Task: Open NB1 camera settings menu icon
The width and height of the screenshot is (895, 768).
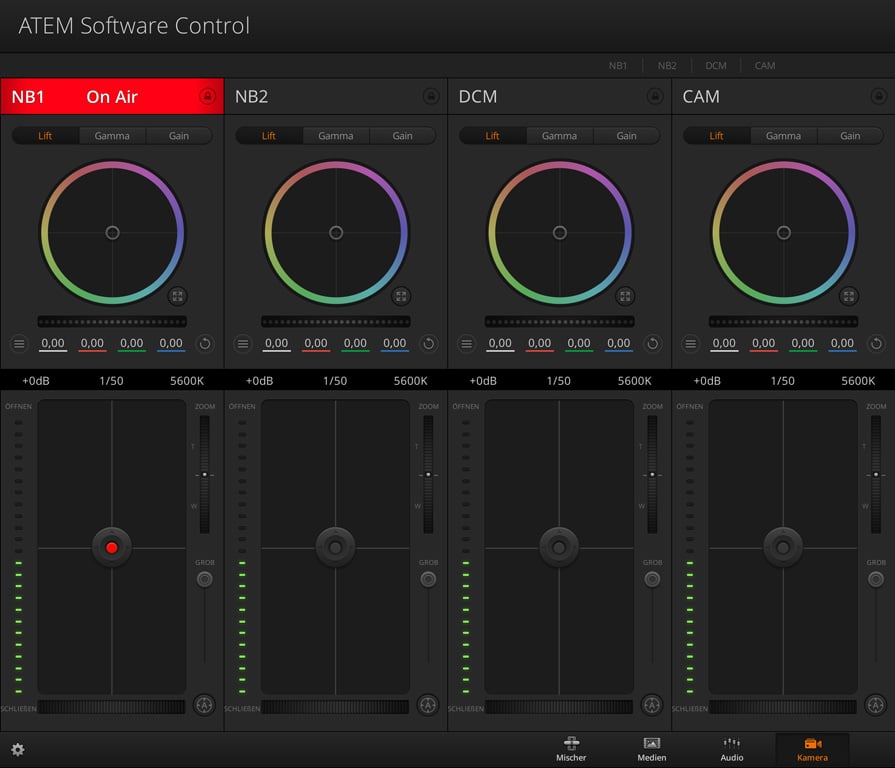Action: pos(19,343)
